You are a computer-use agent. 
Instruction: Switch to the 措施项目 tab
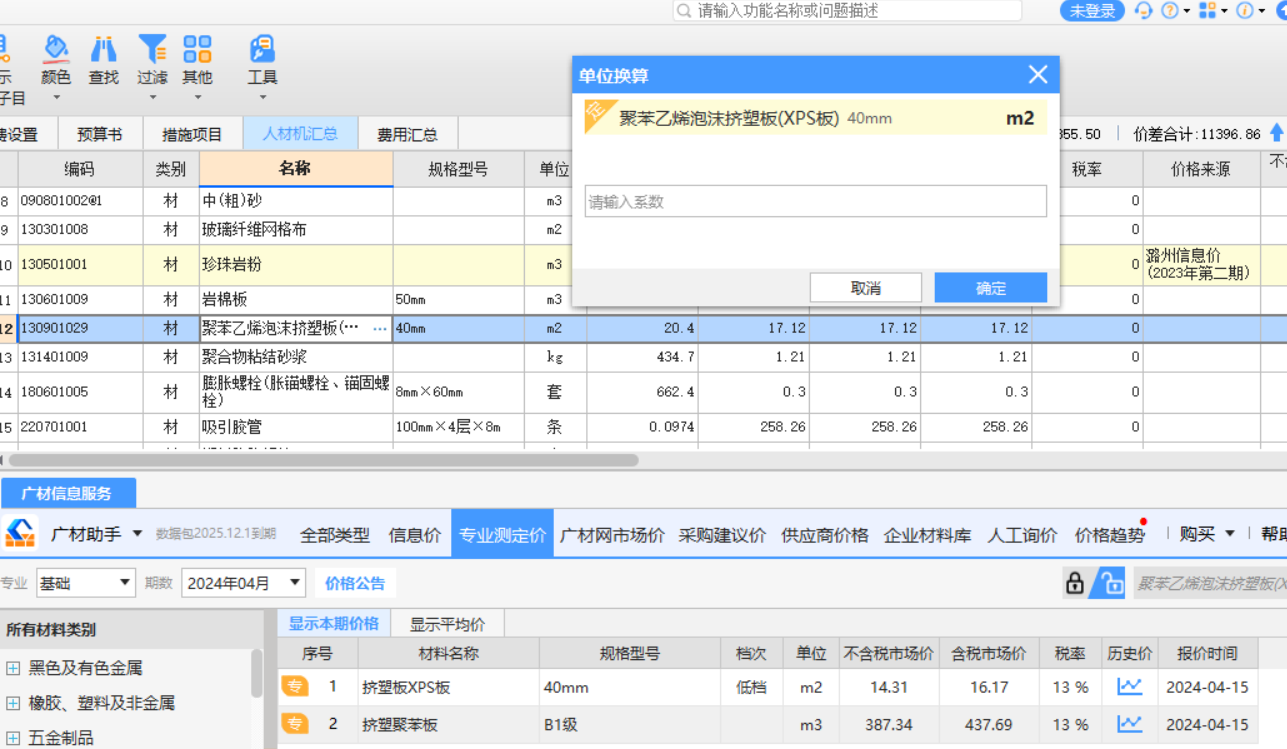pyautogui.click(x=192, y=134)
